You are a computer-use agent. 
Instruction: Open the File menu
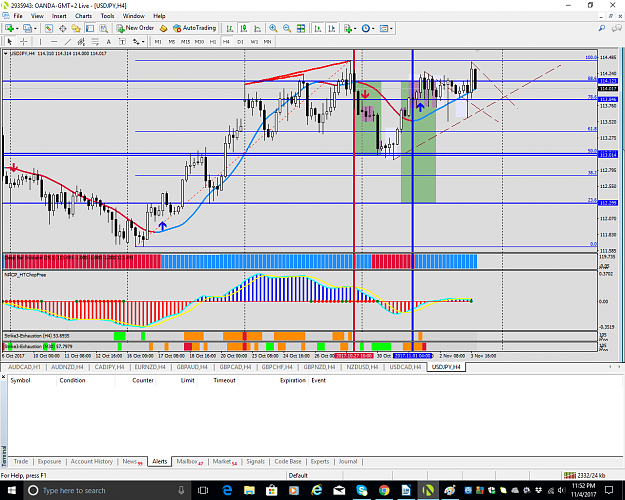coord(18,16)
